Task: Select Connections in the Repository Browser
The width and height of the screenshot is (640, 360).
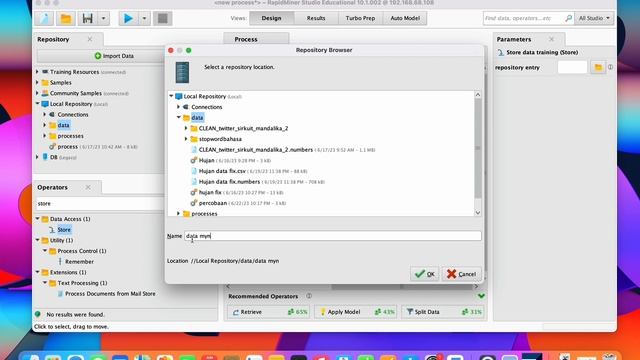Action: [207, 107]
